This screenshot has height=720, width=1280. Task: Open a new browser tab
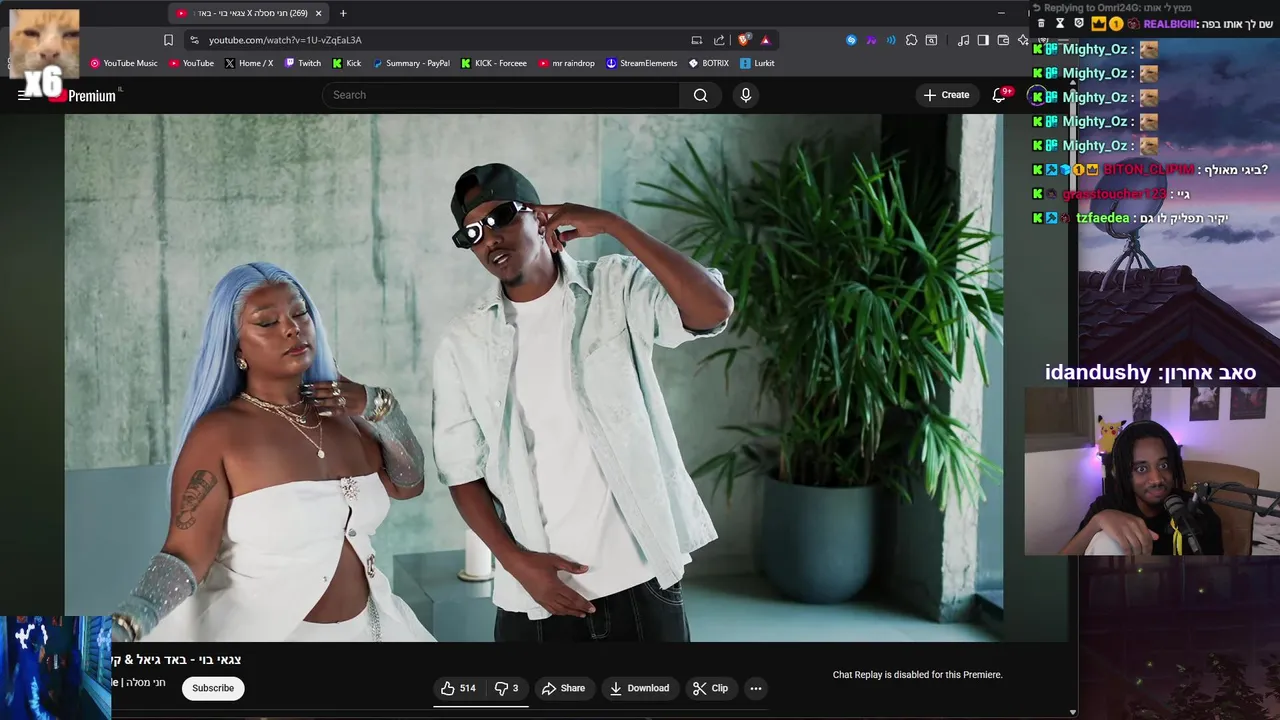tap(343, 13)
